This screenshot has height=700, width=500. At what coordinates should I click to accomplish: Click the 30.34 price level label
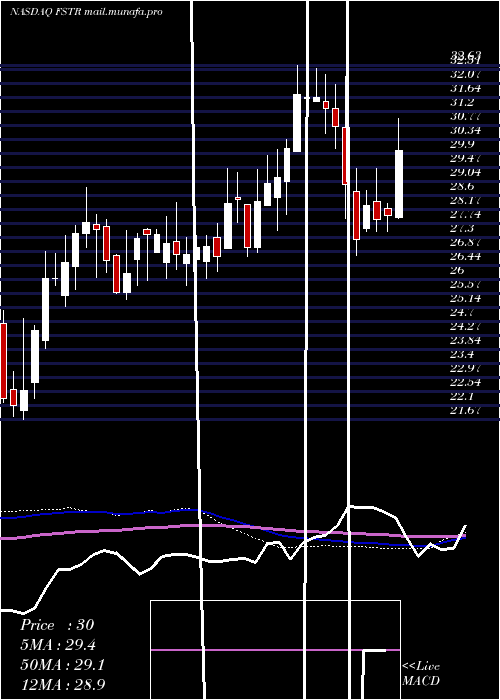click(x=465, y=130)
